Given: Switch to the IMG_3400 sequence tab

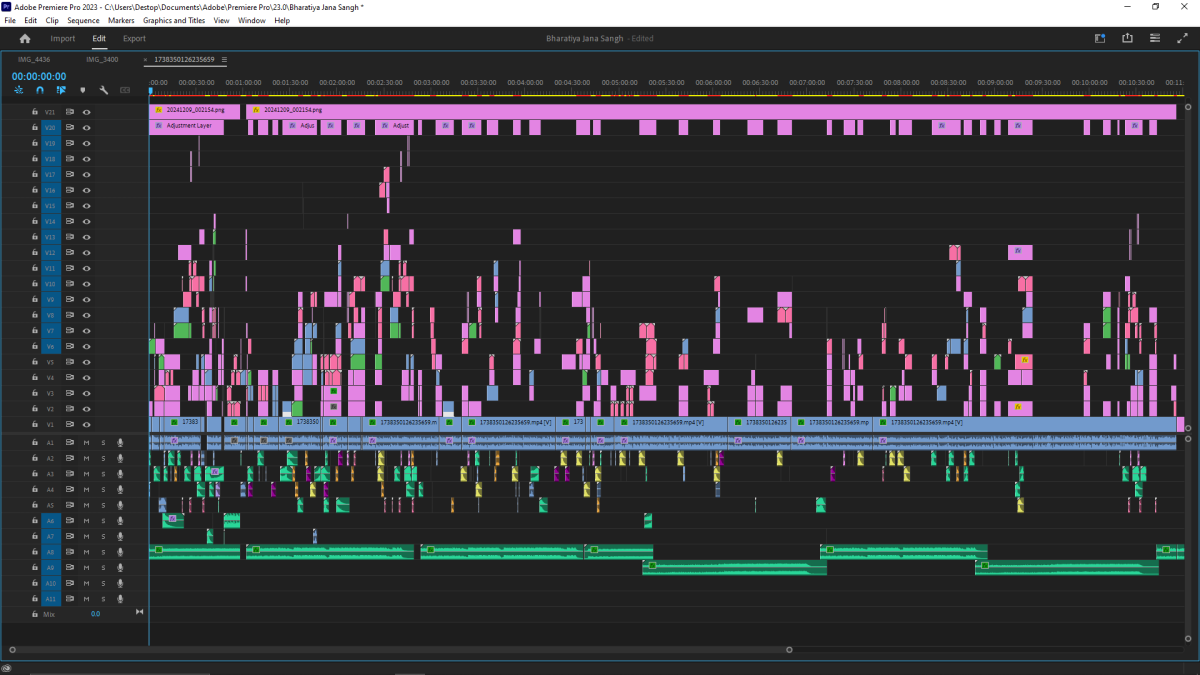Looking at the screenshot, I should [102, 60].
